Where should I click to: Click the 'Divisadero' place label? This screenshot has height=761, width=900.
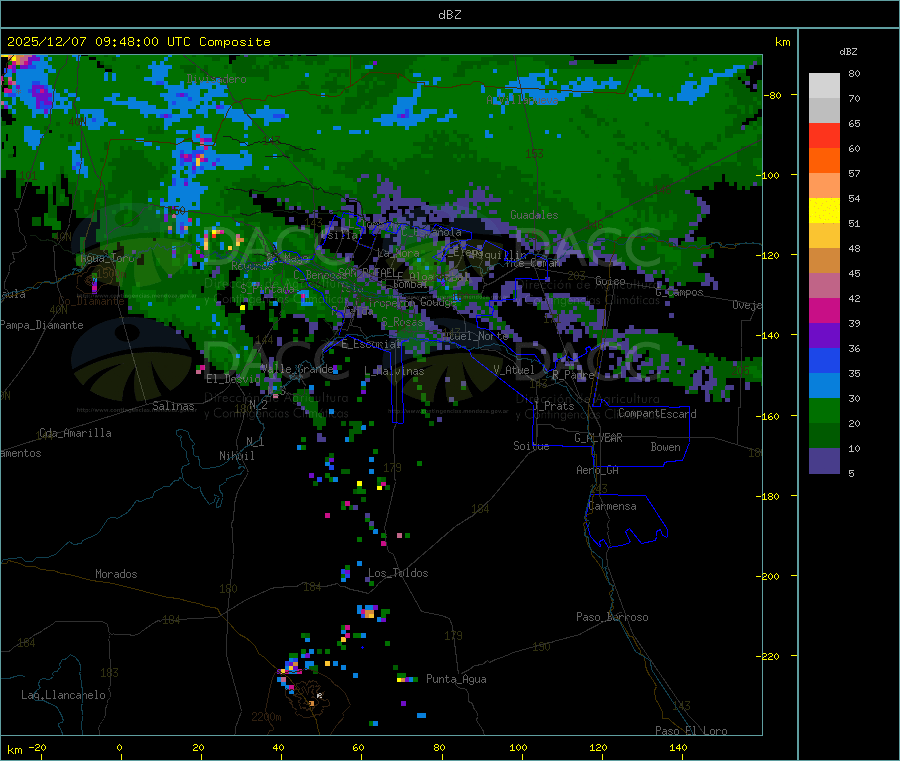(216, 79)
